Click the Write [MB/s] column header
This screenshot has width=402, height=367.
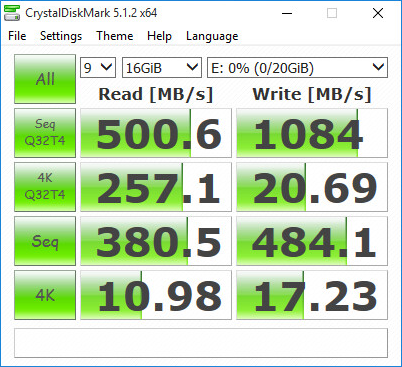[x=312, y=94]
